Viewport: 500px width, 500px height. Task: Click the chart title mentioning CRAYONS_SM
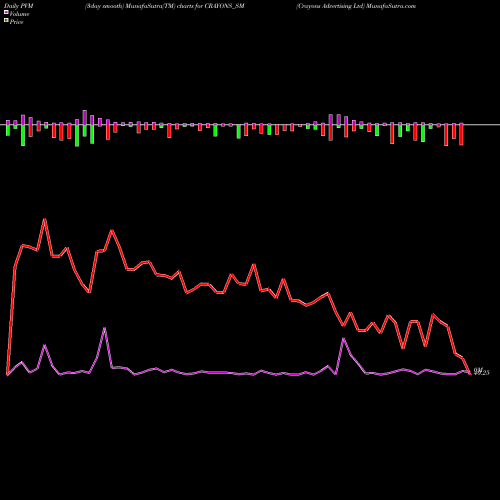point(165,6)
